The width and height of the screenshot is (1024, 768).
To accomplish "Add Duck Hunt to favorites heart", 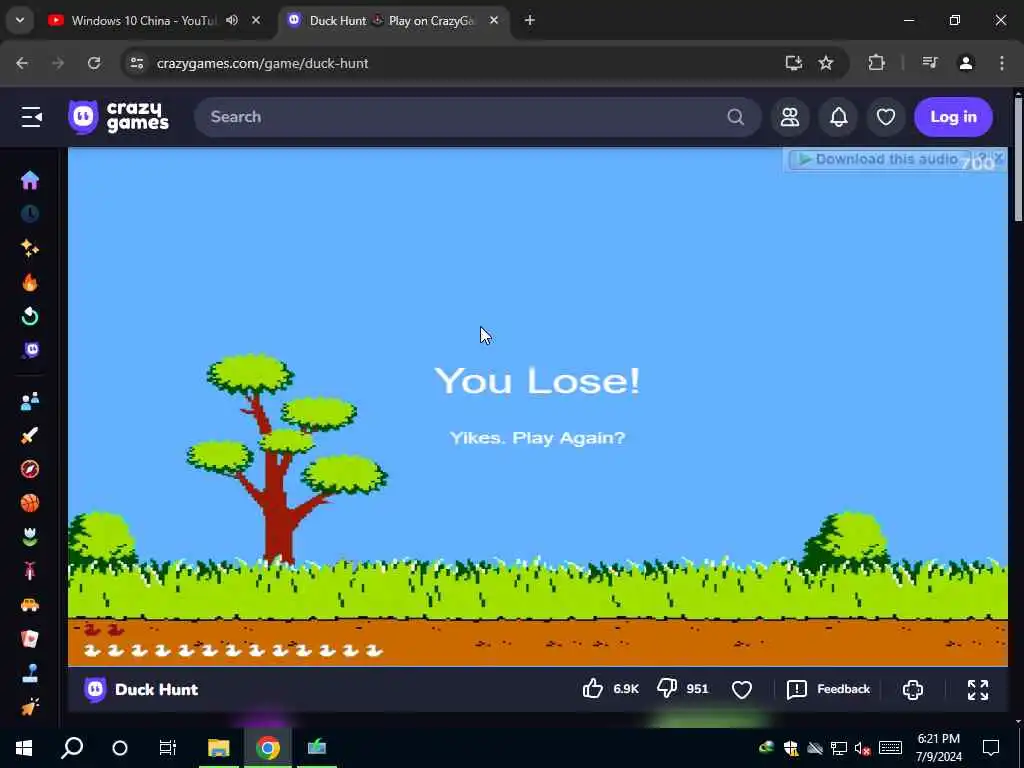I will pos(742,690).
